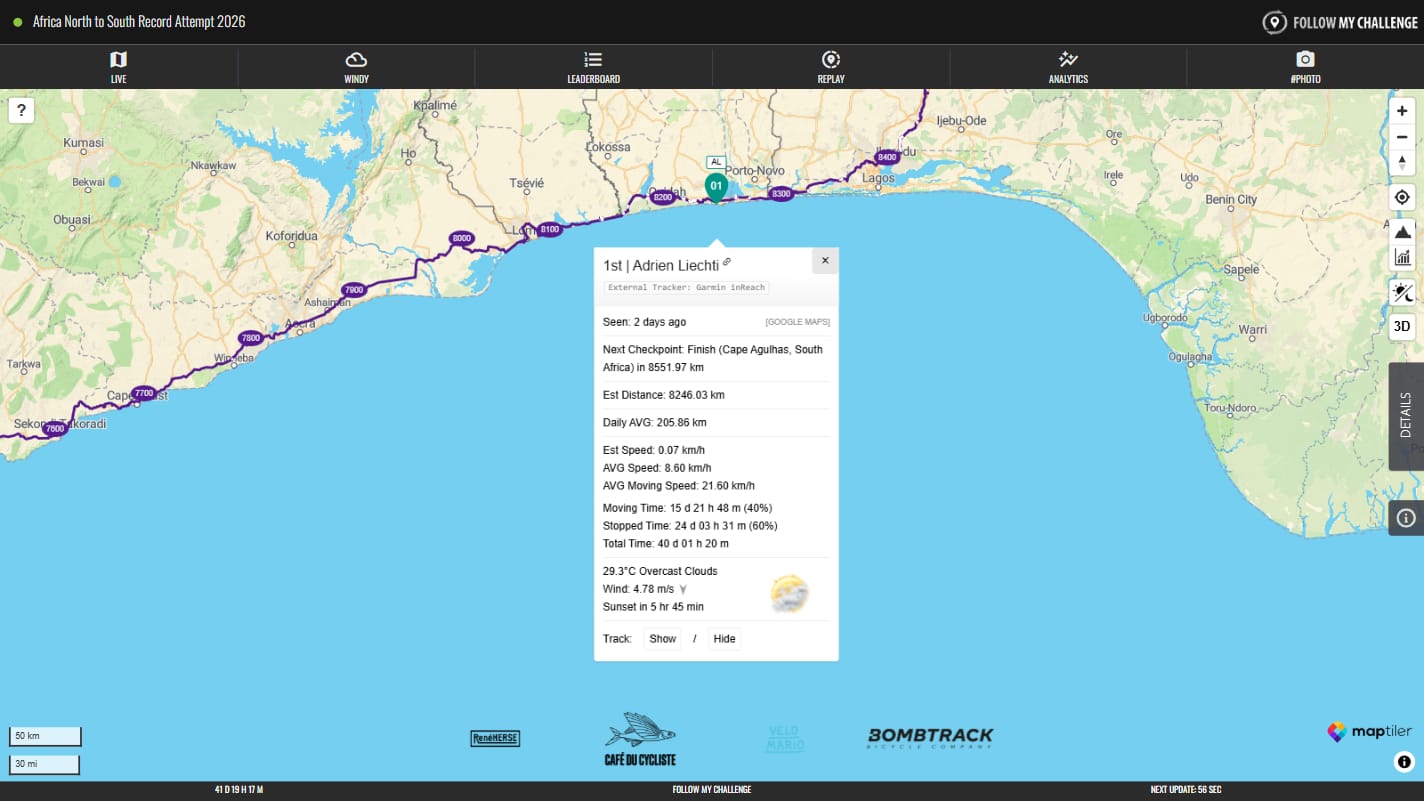Zoom in on the map
The image size is (1424, 801).
tap(1402, 111)
